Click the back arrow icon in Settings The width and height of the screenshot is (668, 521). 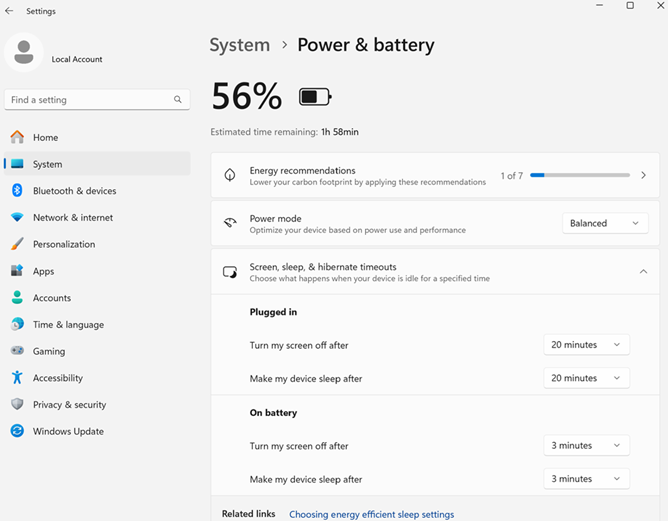coord(9,11)
